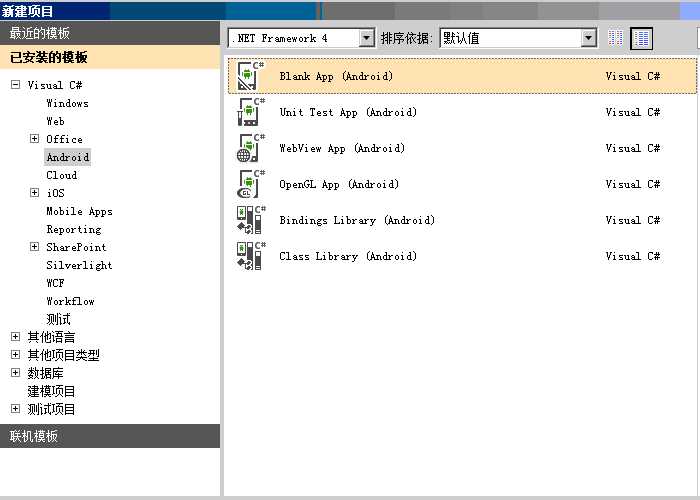Viewport: 700px width, 500px height.
Task: Choose Unit Test App (Android) template name
Action: [x=348, y=112]
